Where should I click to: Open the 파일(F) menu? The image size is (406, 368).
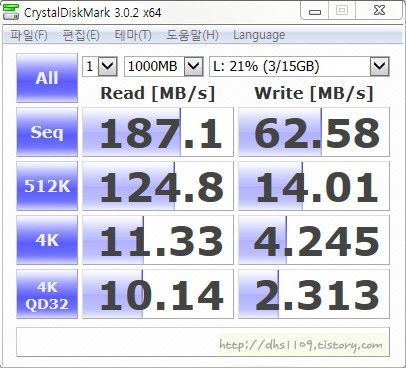coord(29,35)
